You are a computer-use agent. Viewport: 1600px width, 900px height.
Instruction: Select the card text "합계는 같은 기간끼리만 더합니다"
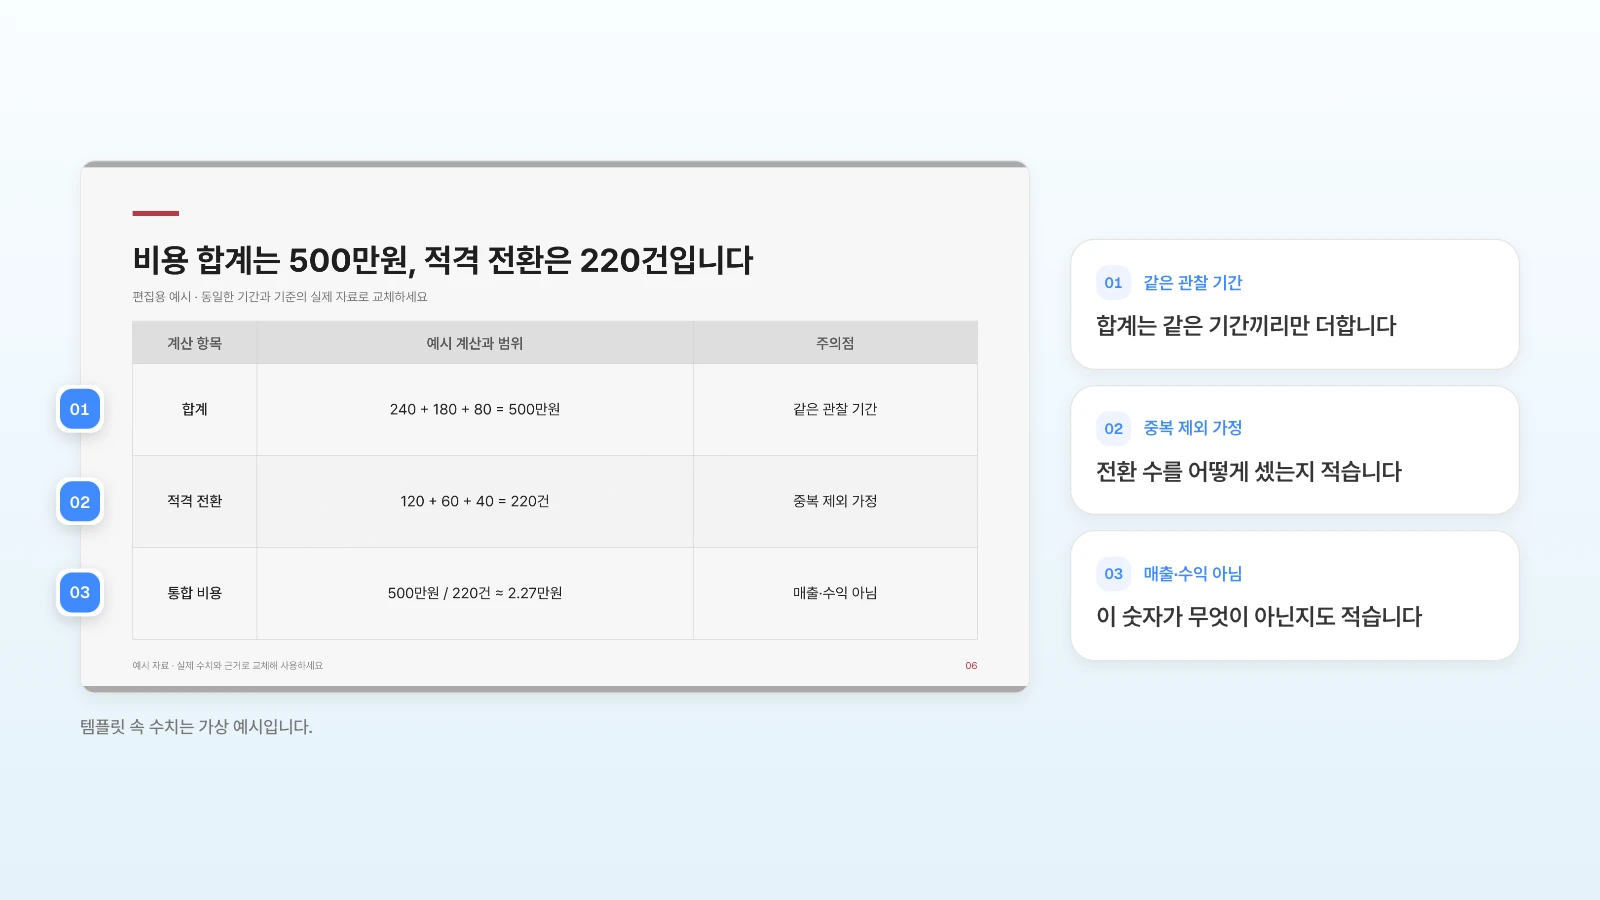click(x=1246, y=326)
